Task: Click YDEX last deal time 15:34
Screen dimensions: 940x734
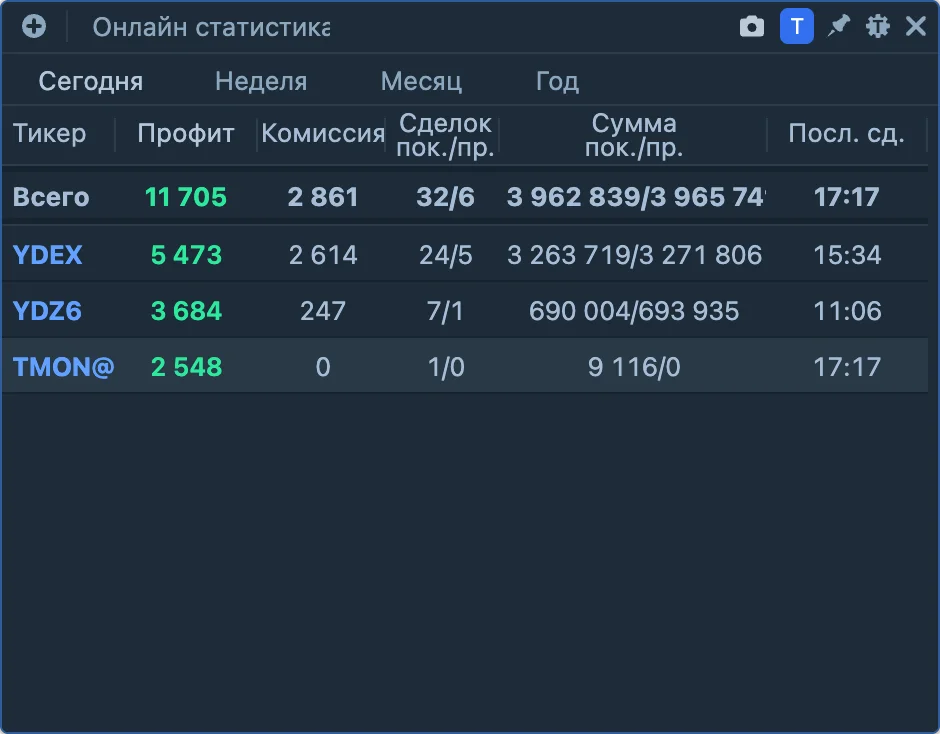Action: 847,255
